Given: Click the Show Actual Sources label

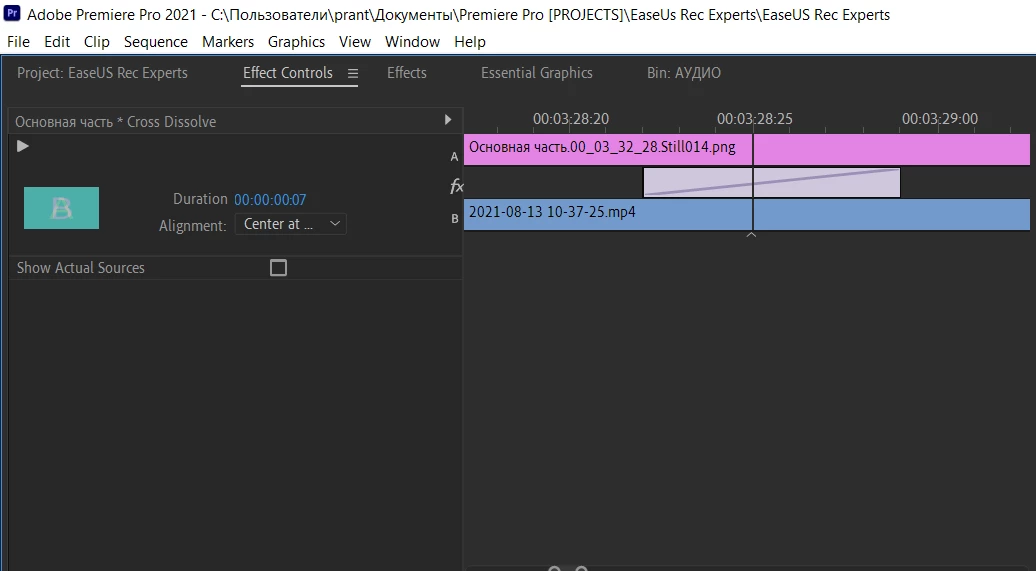Looking at the screenshot, I should point(81,268).
